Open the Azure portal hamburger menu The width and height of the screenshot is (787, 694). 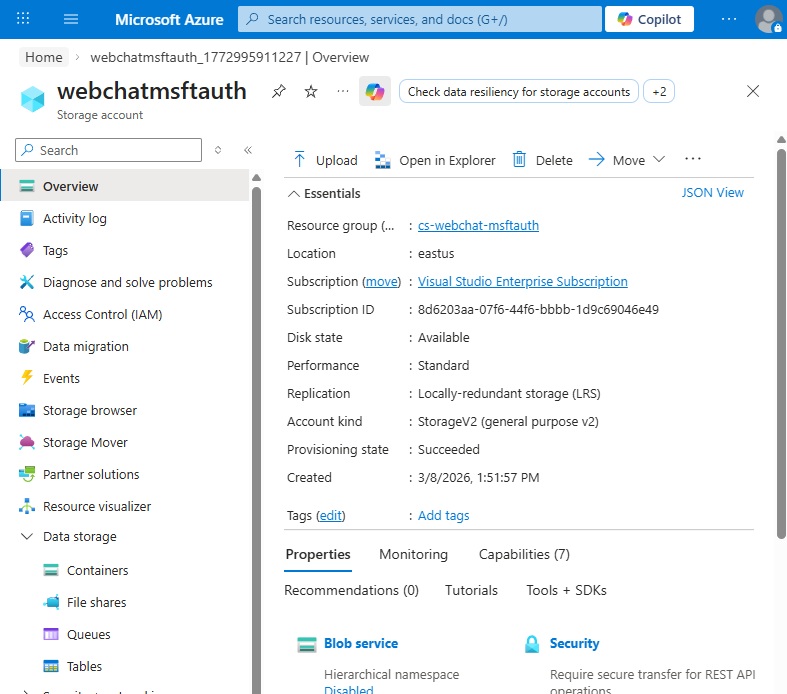point(71,19)
